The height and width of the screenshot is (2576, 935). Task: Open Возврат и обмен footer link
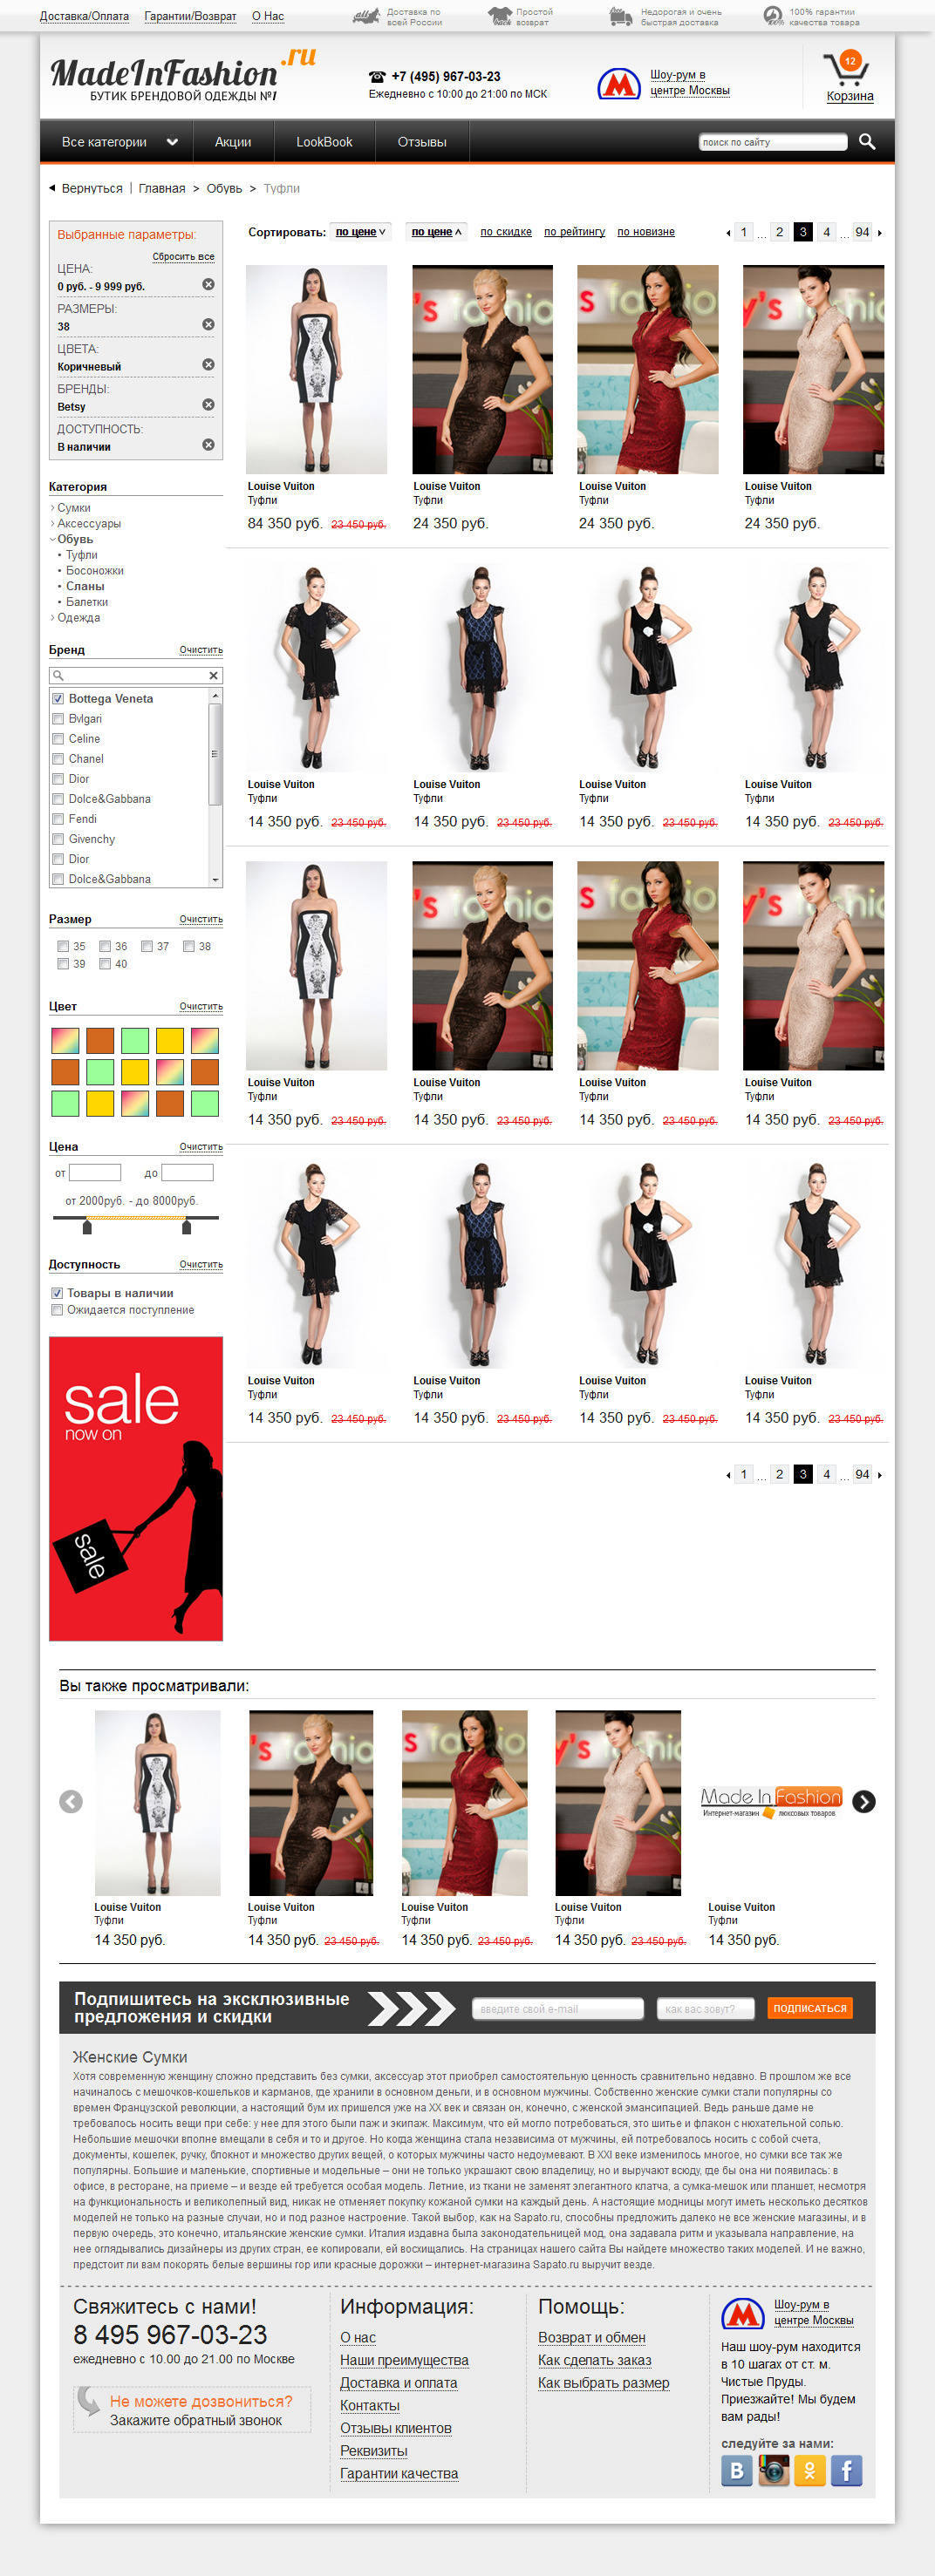pyautogui.click(x=592, y=2337)
